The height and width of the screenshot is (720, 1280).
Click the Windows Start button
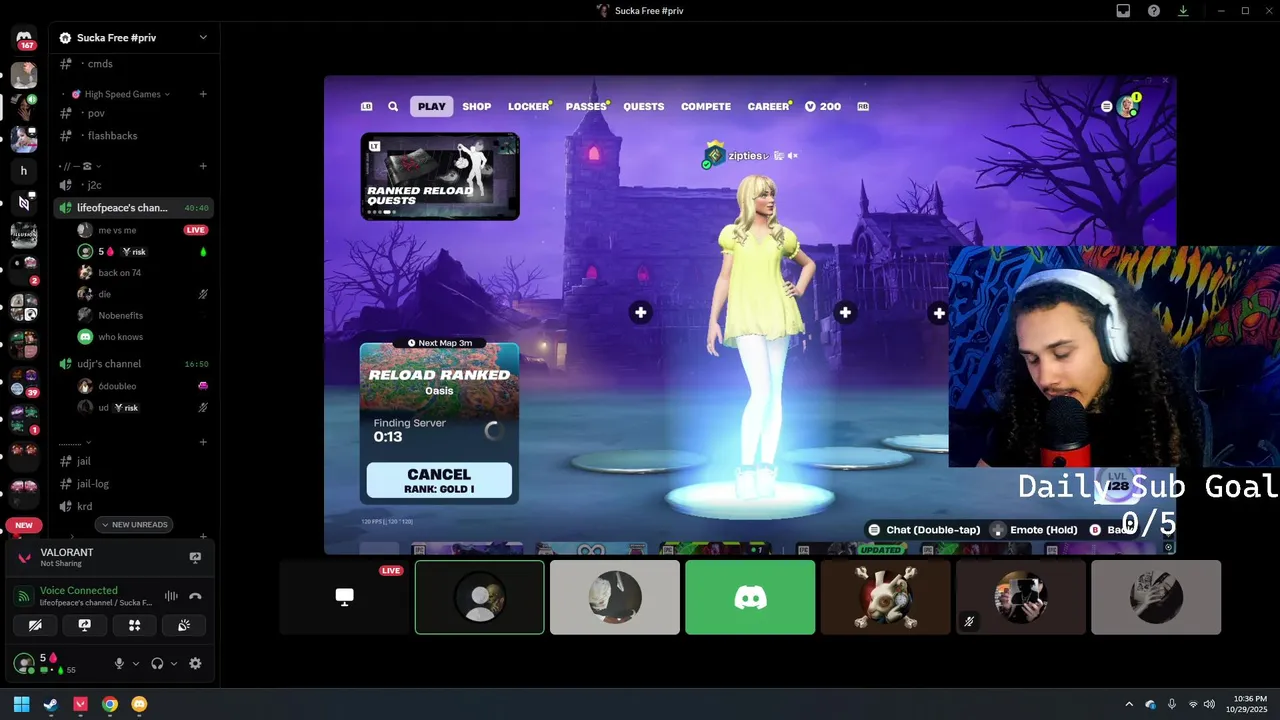tap(21, 704)
